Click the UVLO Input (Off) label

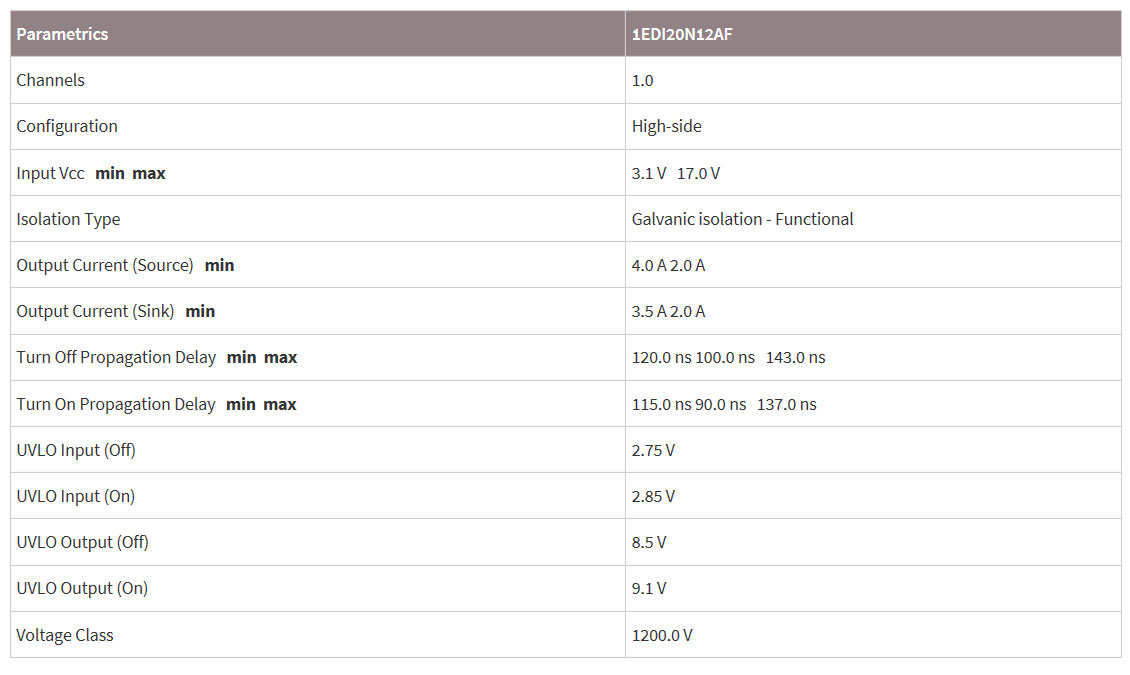[x=76, y=450]
